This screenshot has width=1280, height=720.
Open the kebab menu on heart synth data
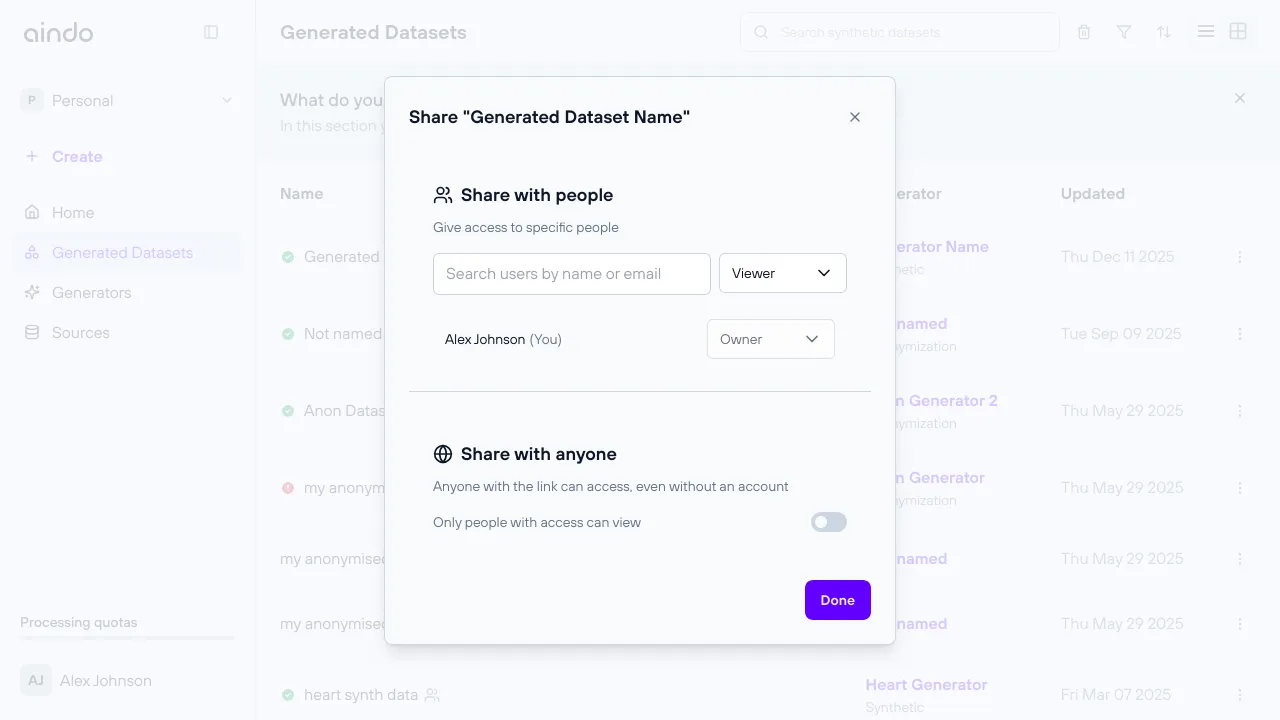pyautogui.click(x=1240, y=694)
